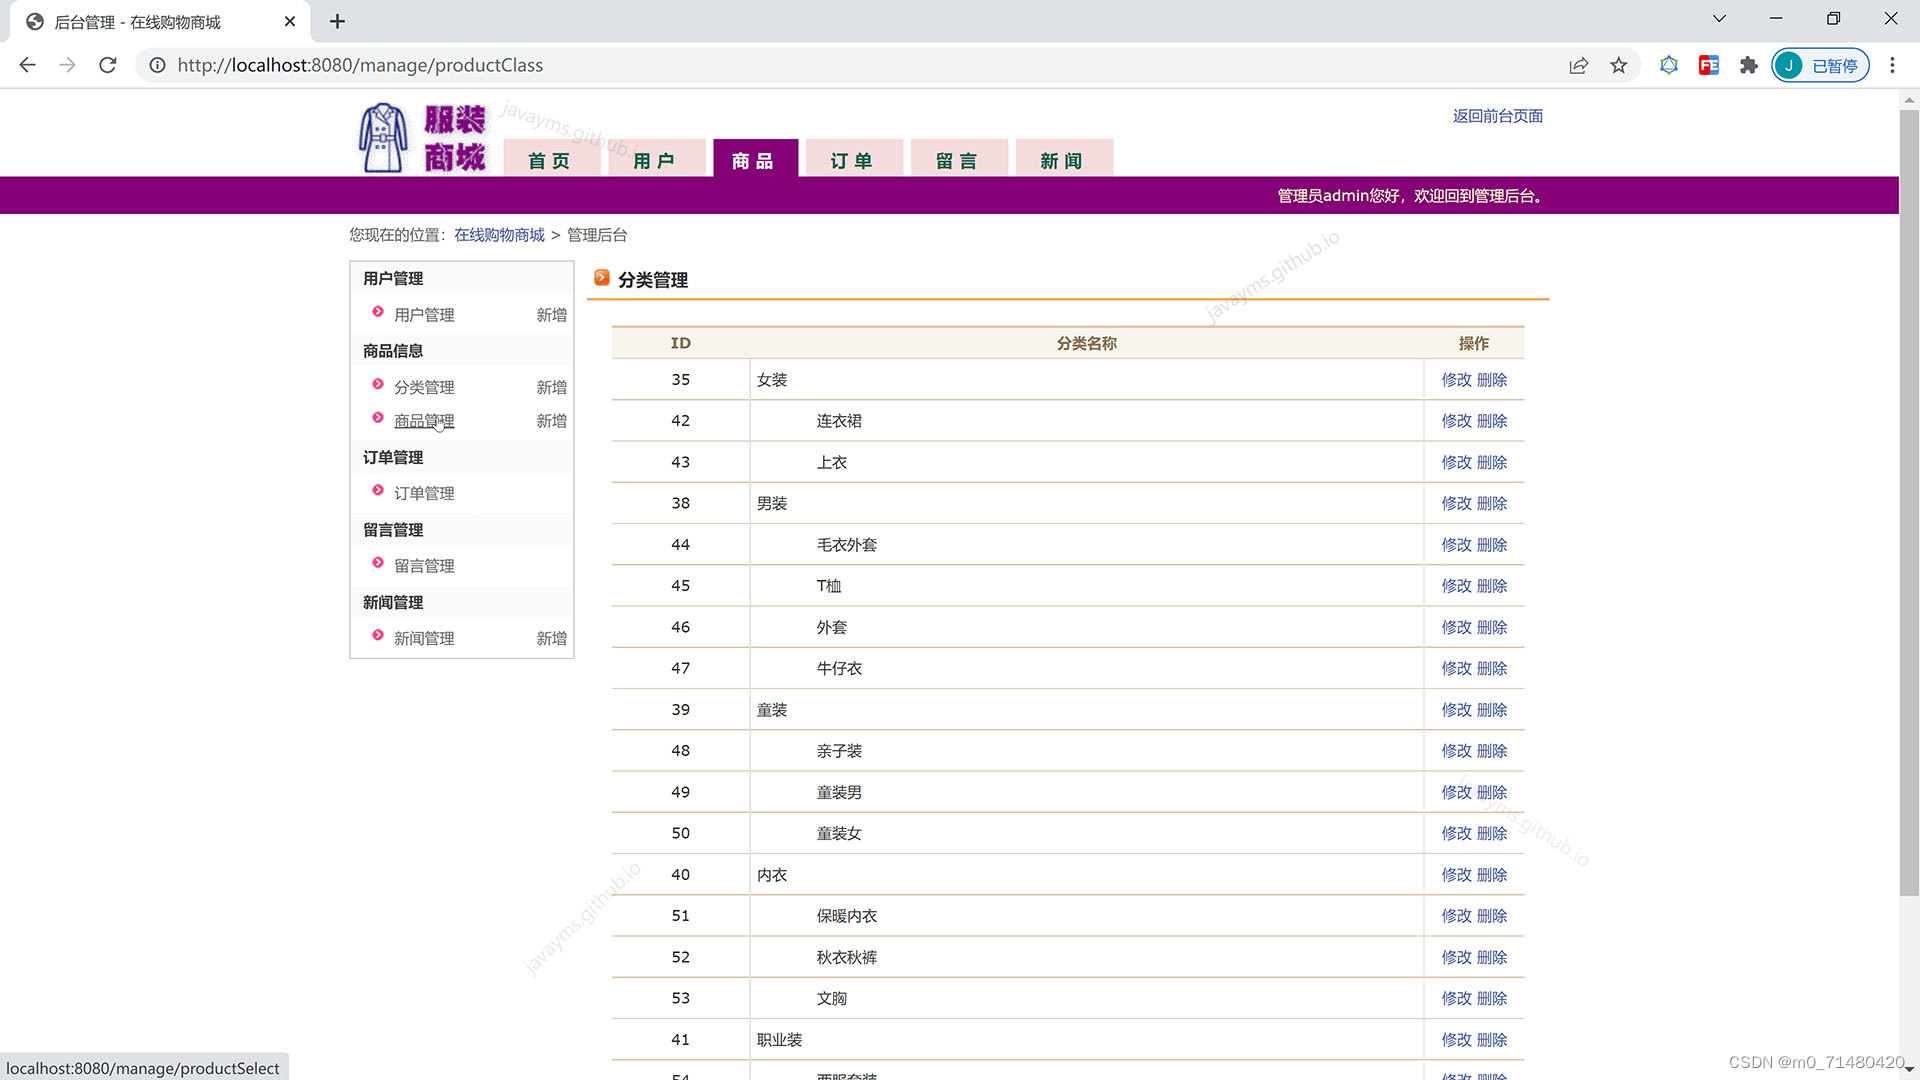Click 修改 for 保暖内衣 row

coord(1456,916)
